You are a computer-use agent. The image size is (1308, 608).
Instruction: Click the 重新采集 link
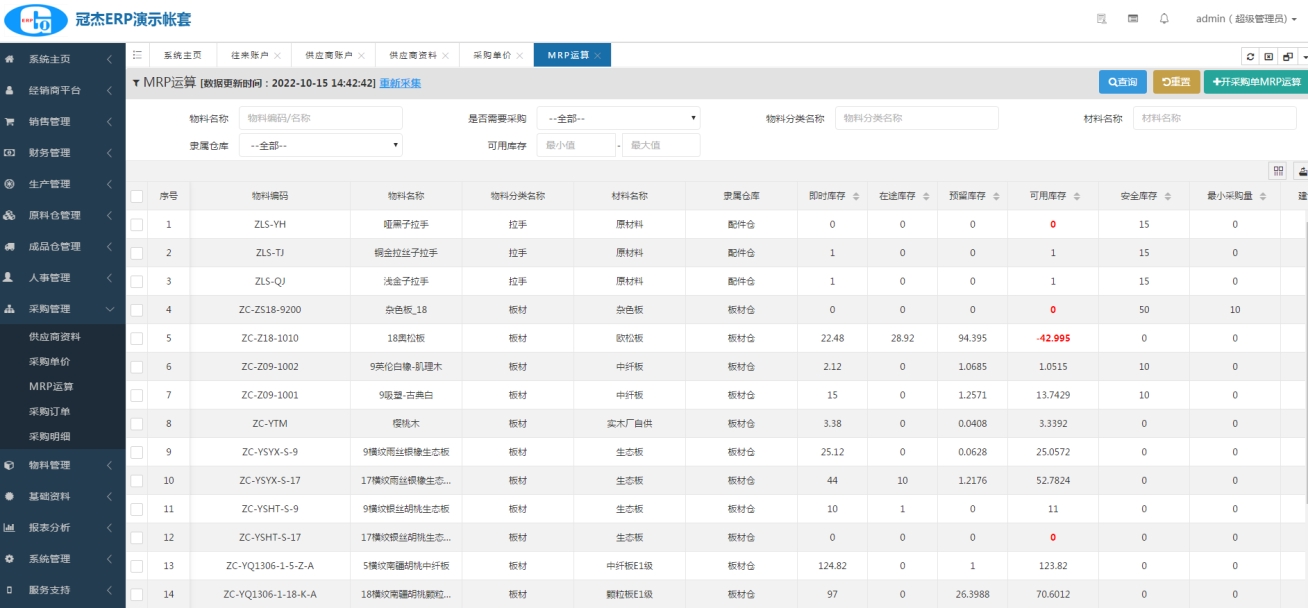400,83
